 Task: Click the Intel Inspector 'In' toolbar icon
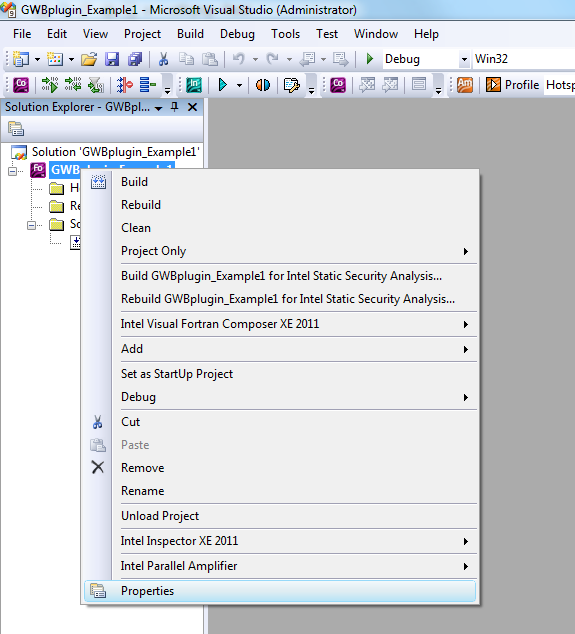(x=194, y=85)
